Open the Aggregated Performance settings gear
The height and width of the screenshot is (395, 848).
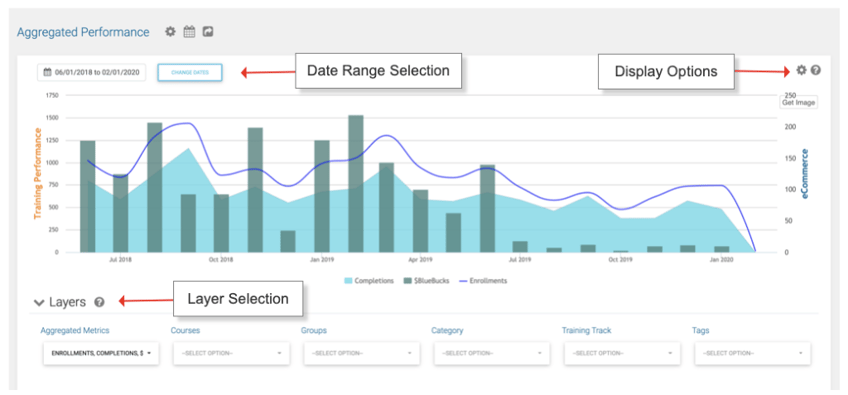170,32
